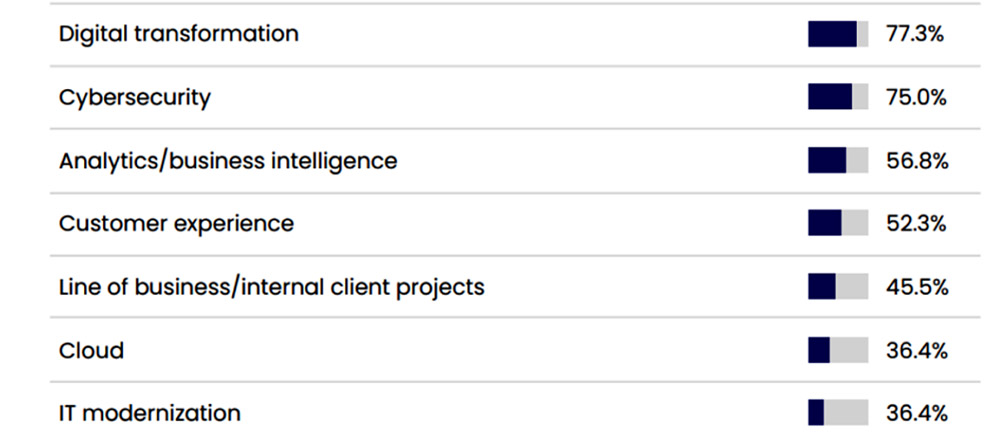Image resolution: width=1000 pixels, height=441 pixels.
Task: Click Analytics/business intelligence label
Action: pyautogui.click(x=228, y=161)
